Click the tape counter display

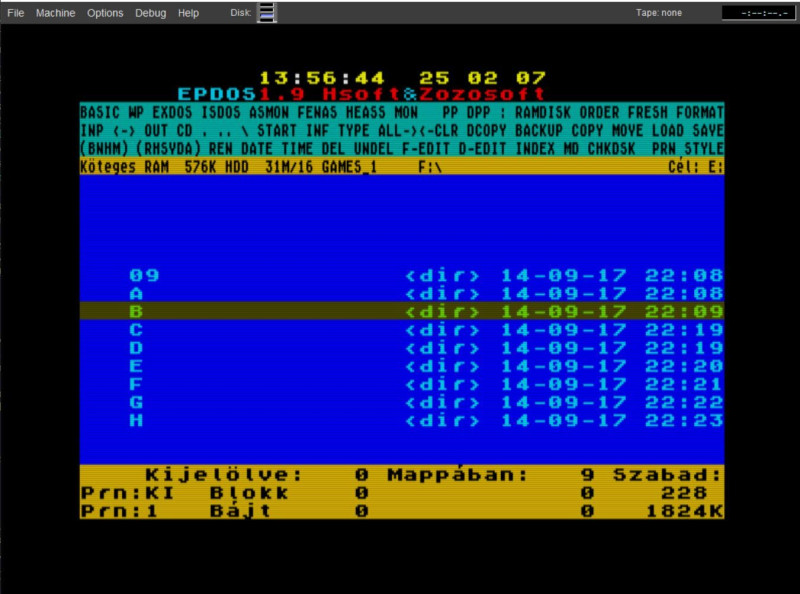click(x=758, y=13)
